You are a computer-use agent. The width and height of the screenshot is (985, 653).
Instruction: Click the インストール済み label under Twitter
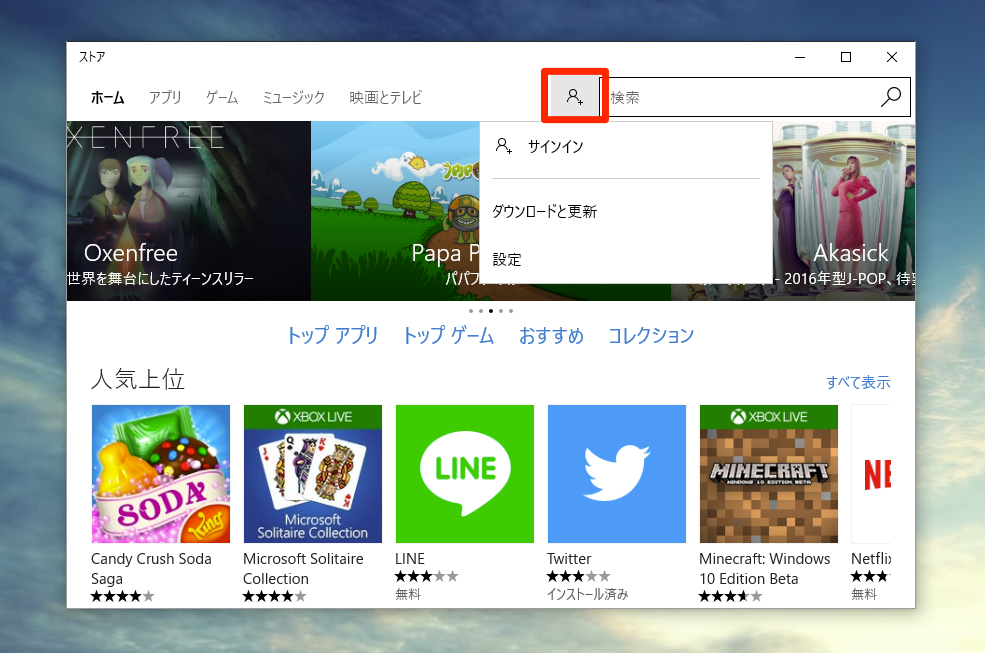coord(587,594)
